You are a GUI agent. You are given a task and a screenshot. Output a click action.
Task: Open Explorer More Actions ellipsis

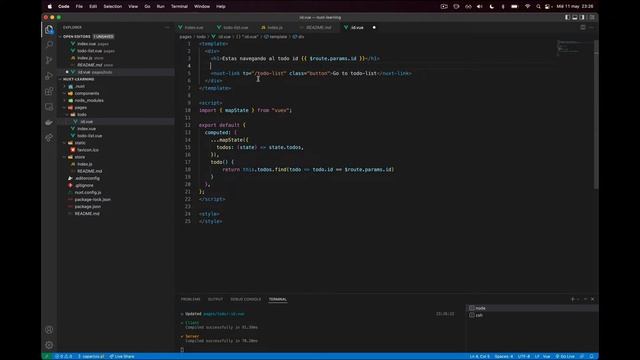tap(167, 27)
